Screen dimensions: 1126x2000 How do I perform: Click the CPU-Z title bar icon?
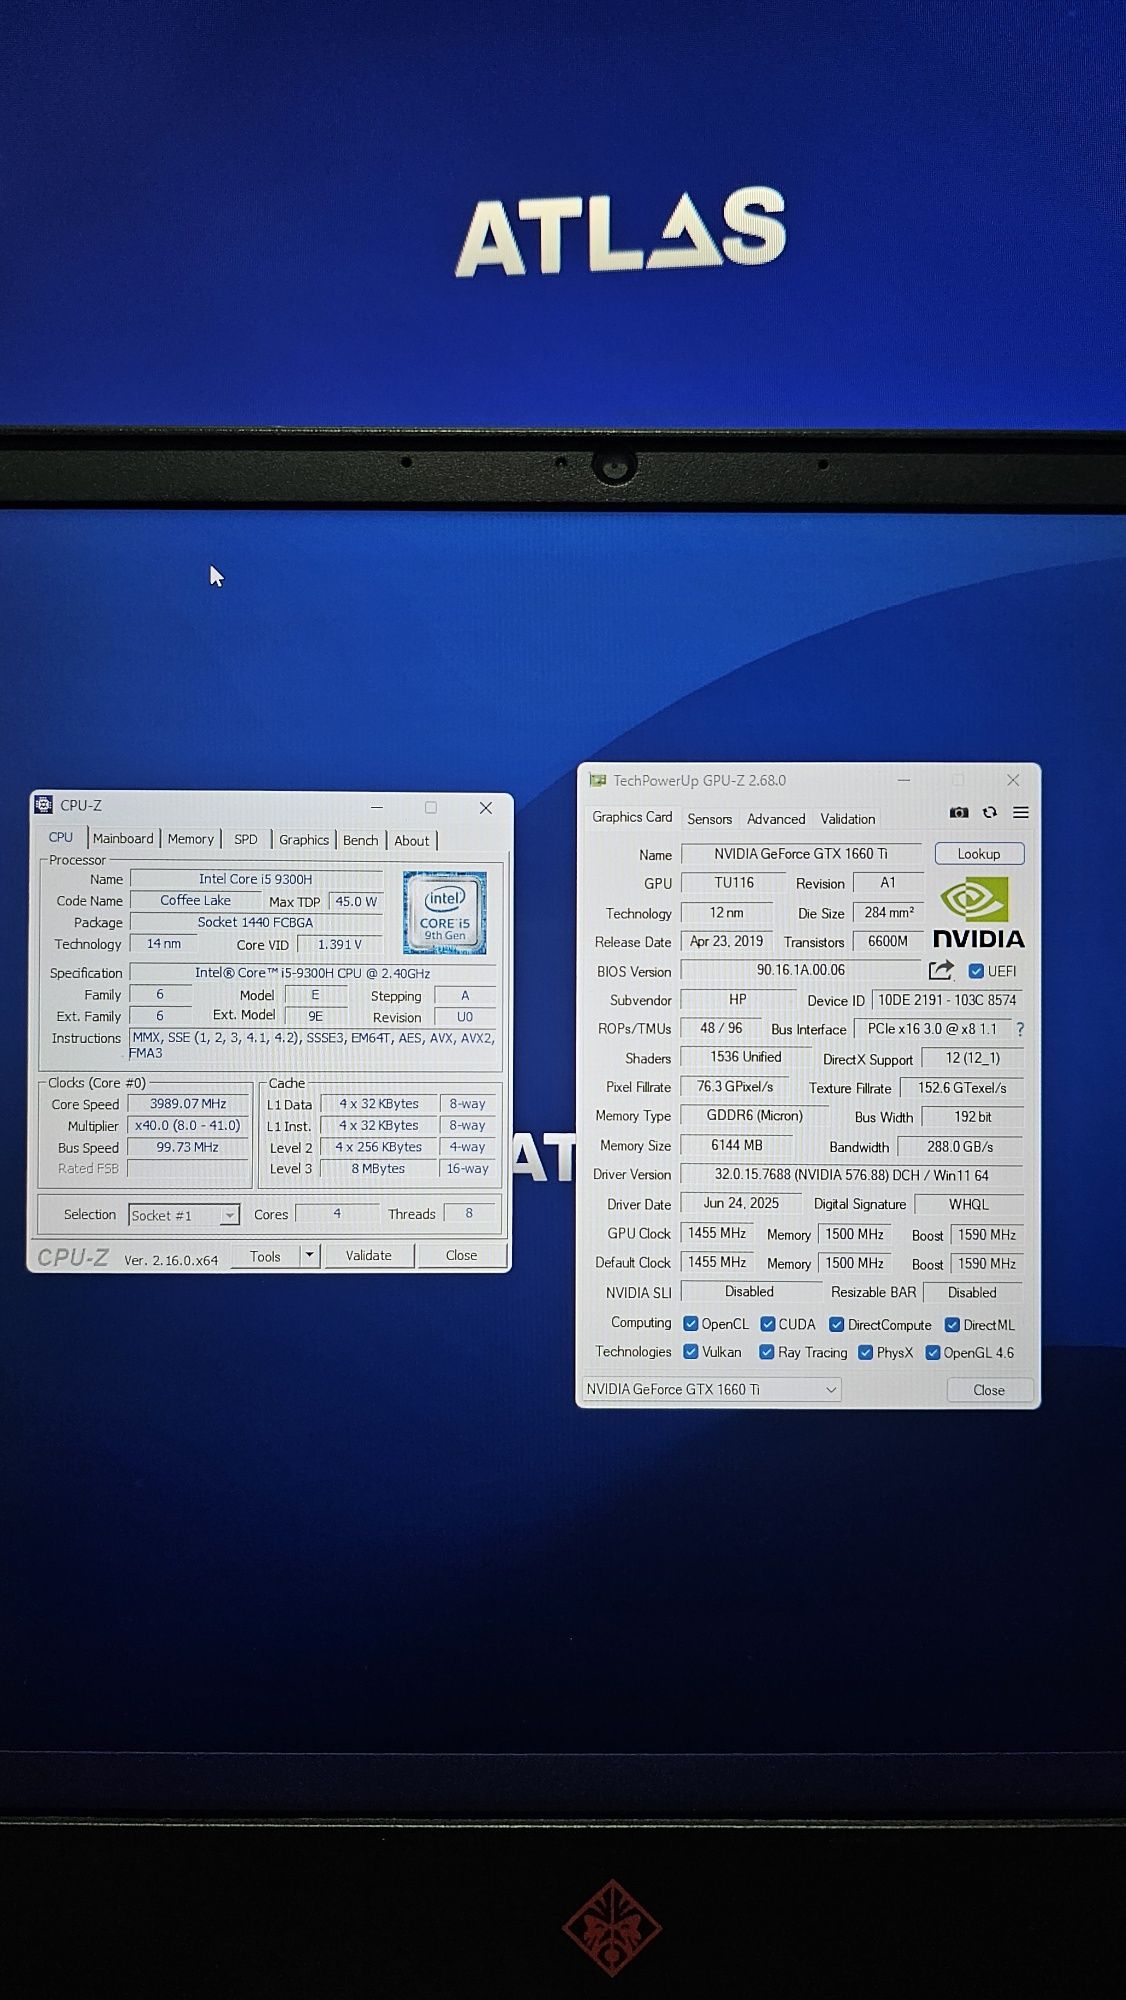point(44,805)
